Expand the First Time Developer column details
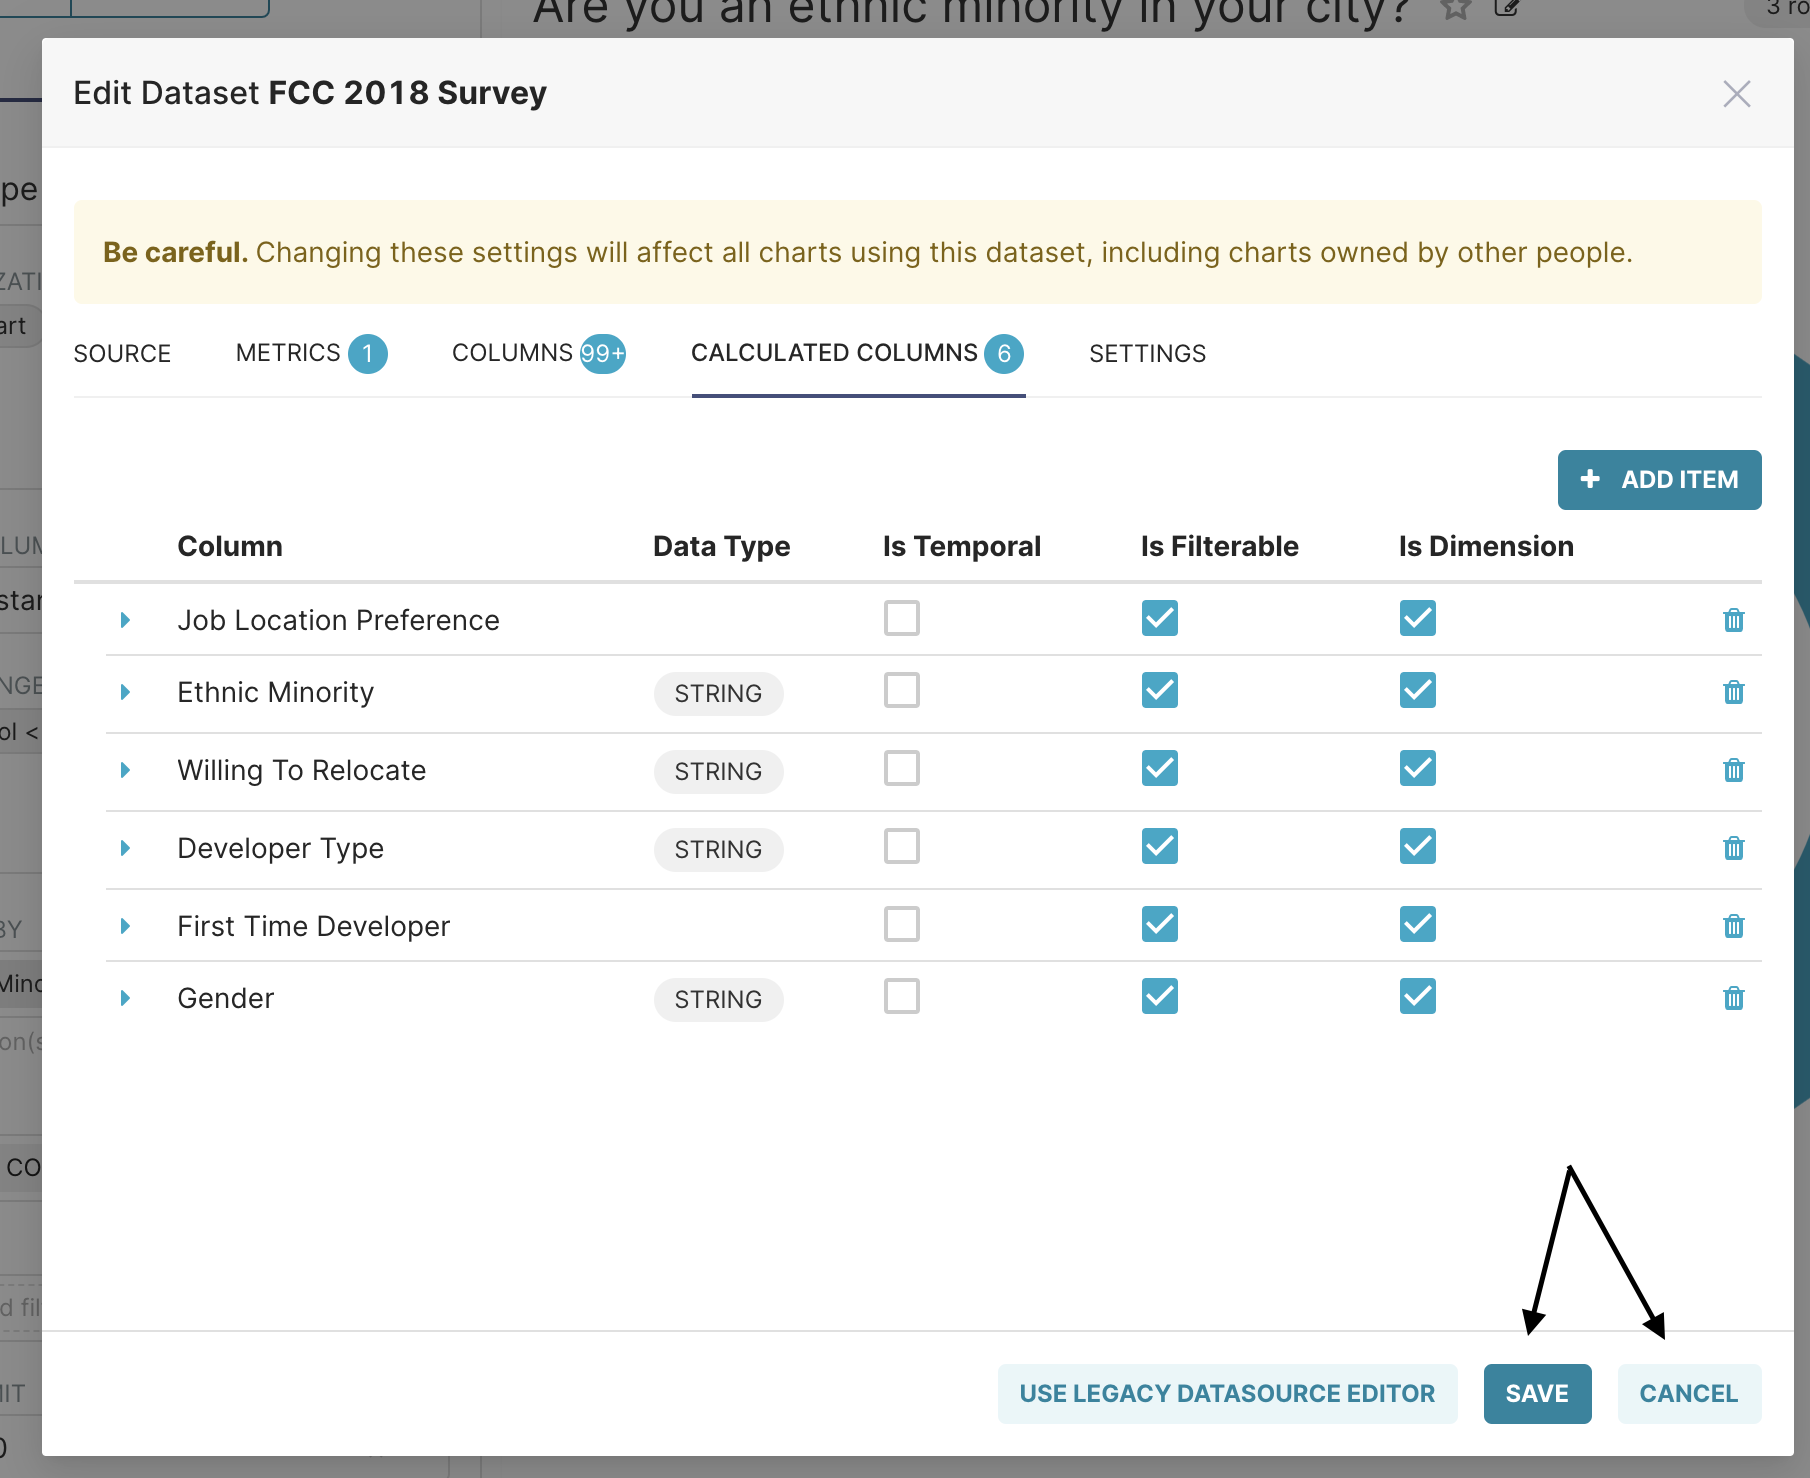 pyautogui.click(x=126, y=925)
